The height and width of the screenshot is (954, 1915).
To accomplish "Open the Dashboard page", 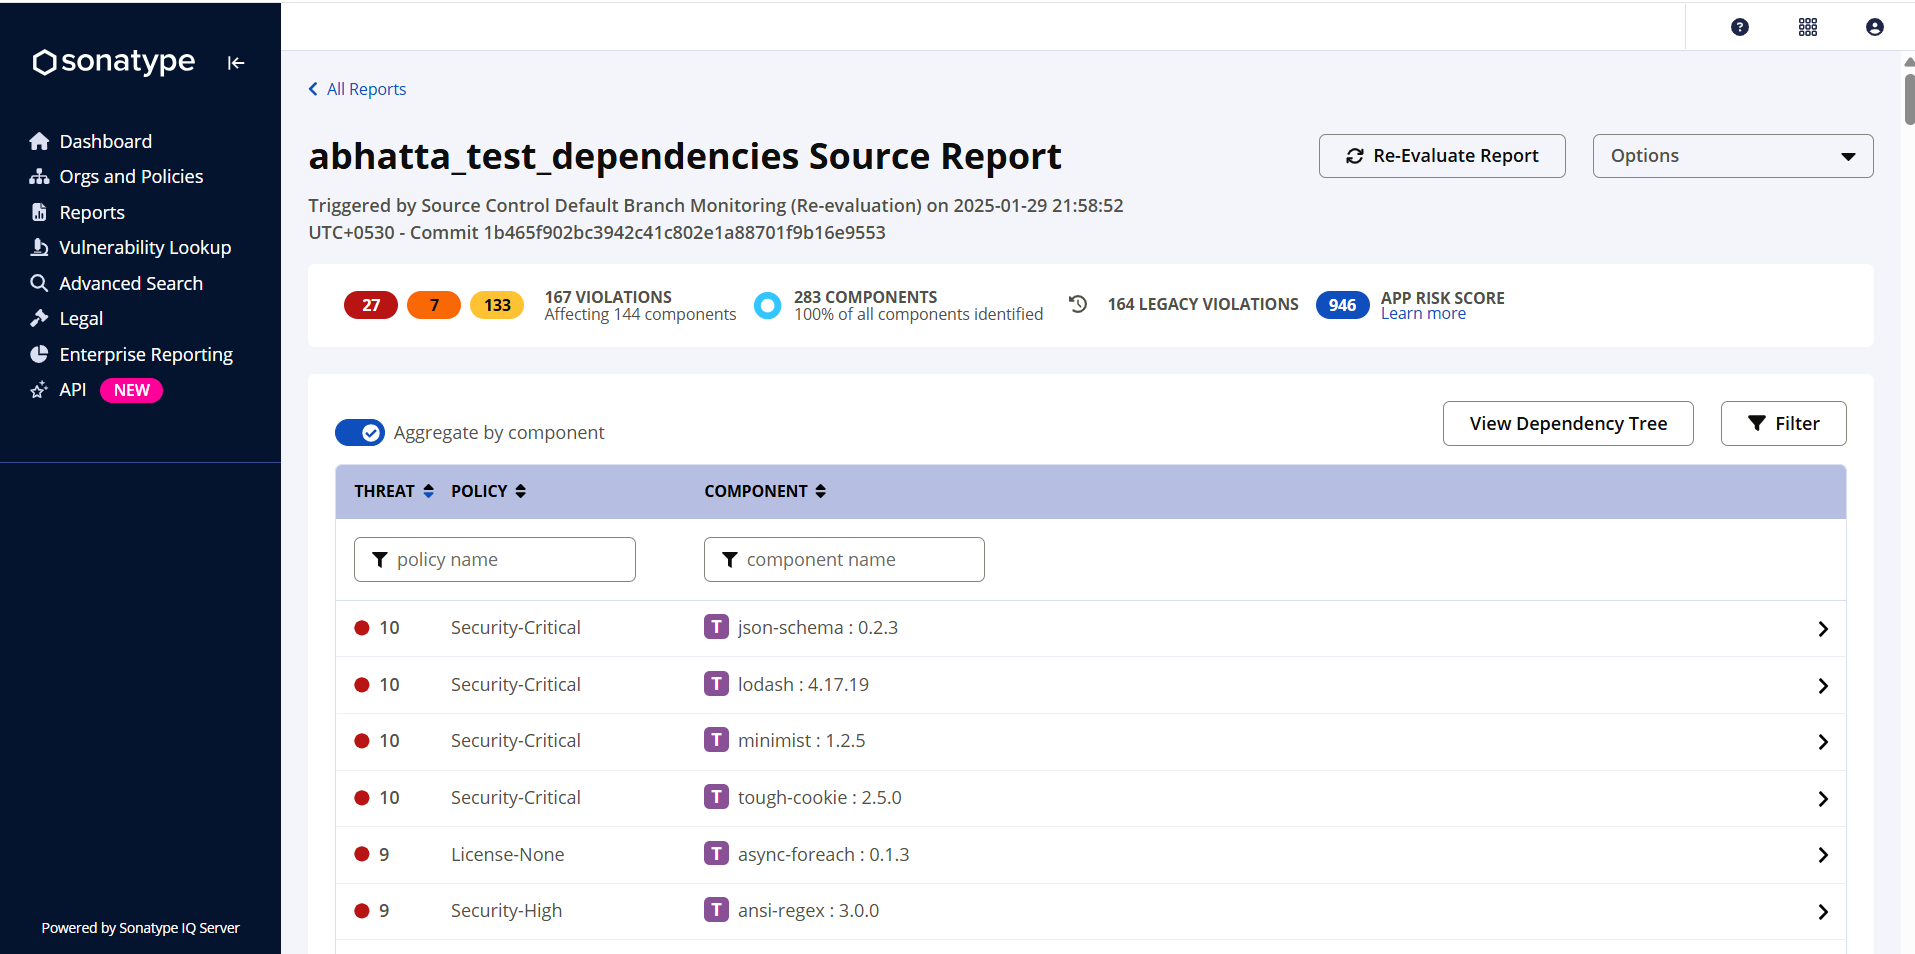I will pyautogui.click(x=105, y=141).
